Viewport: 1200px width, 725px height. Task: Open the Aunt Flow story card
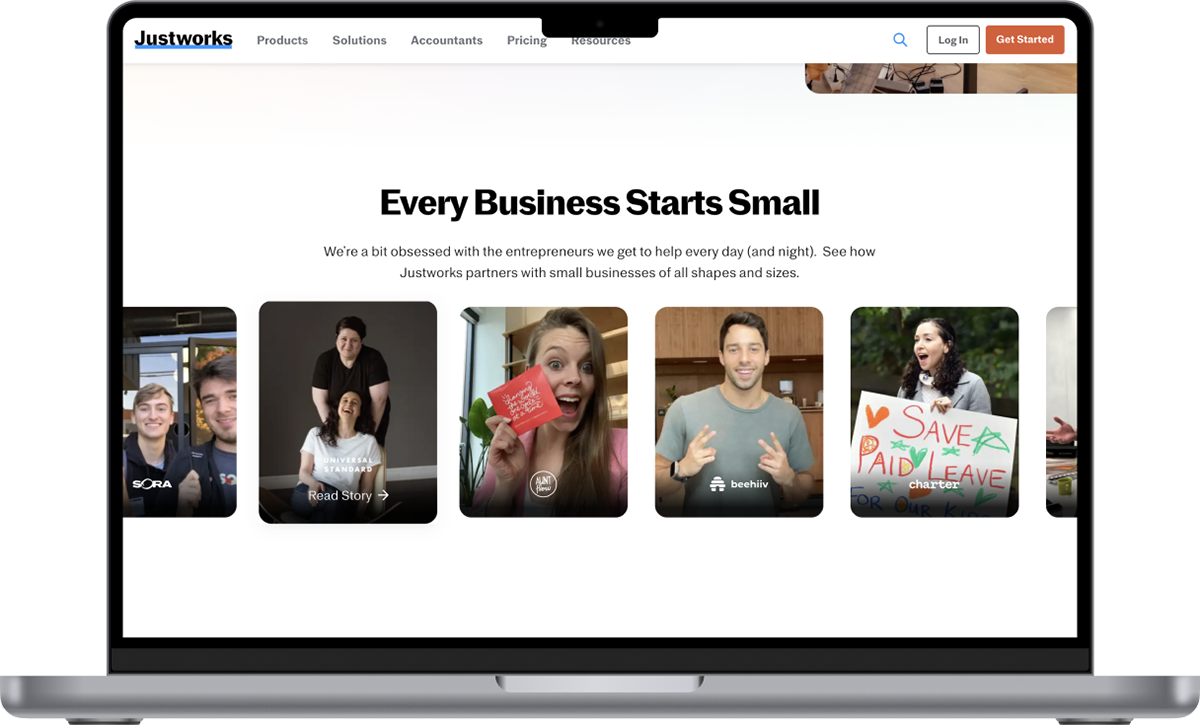click(543, 412)
